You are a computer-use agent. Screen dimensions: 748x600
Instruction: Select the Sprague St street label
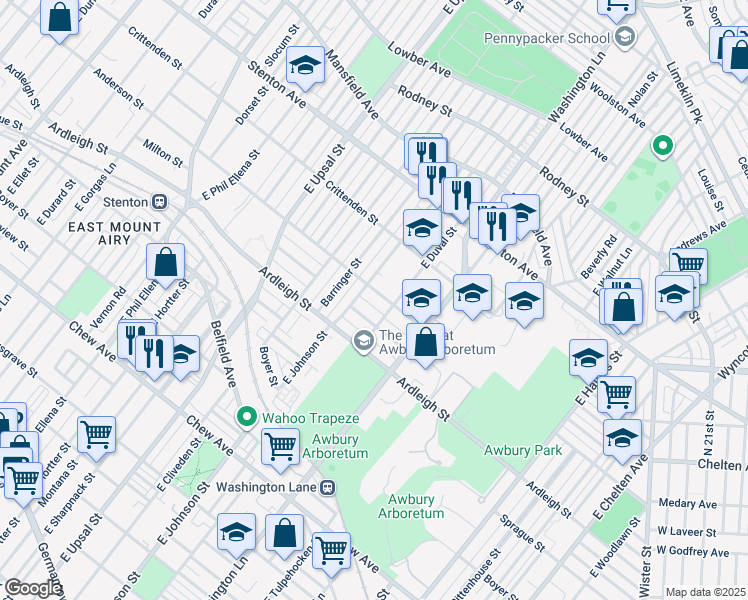(522, 533)
